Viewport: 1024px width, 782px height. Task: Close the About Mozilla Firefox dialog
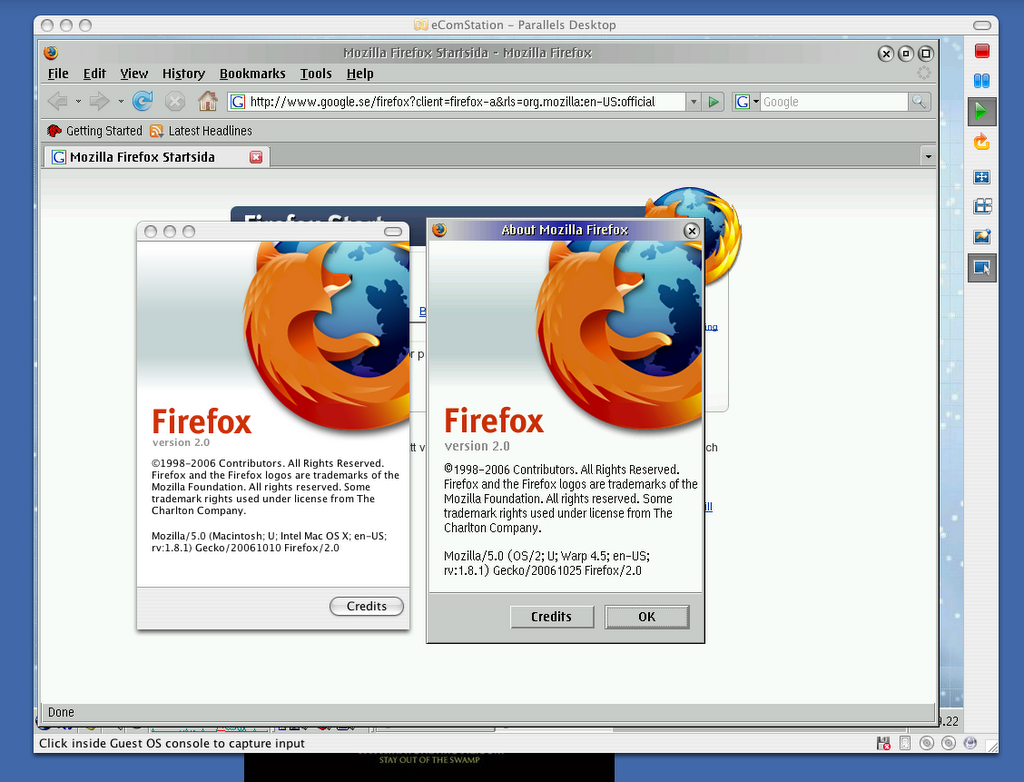coord(692,231)
